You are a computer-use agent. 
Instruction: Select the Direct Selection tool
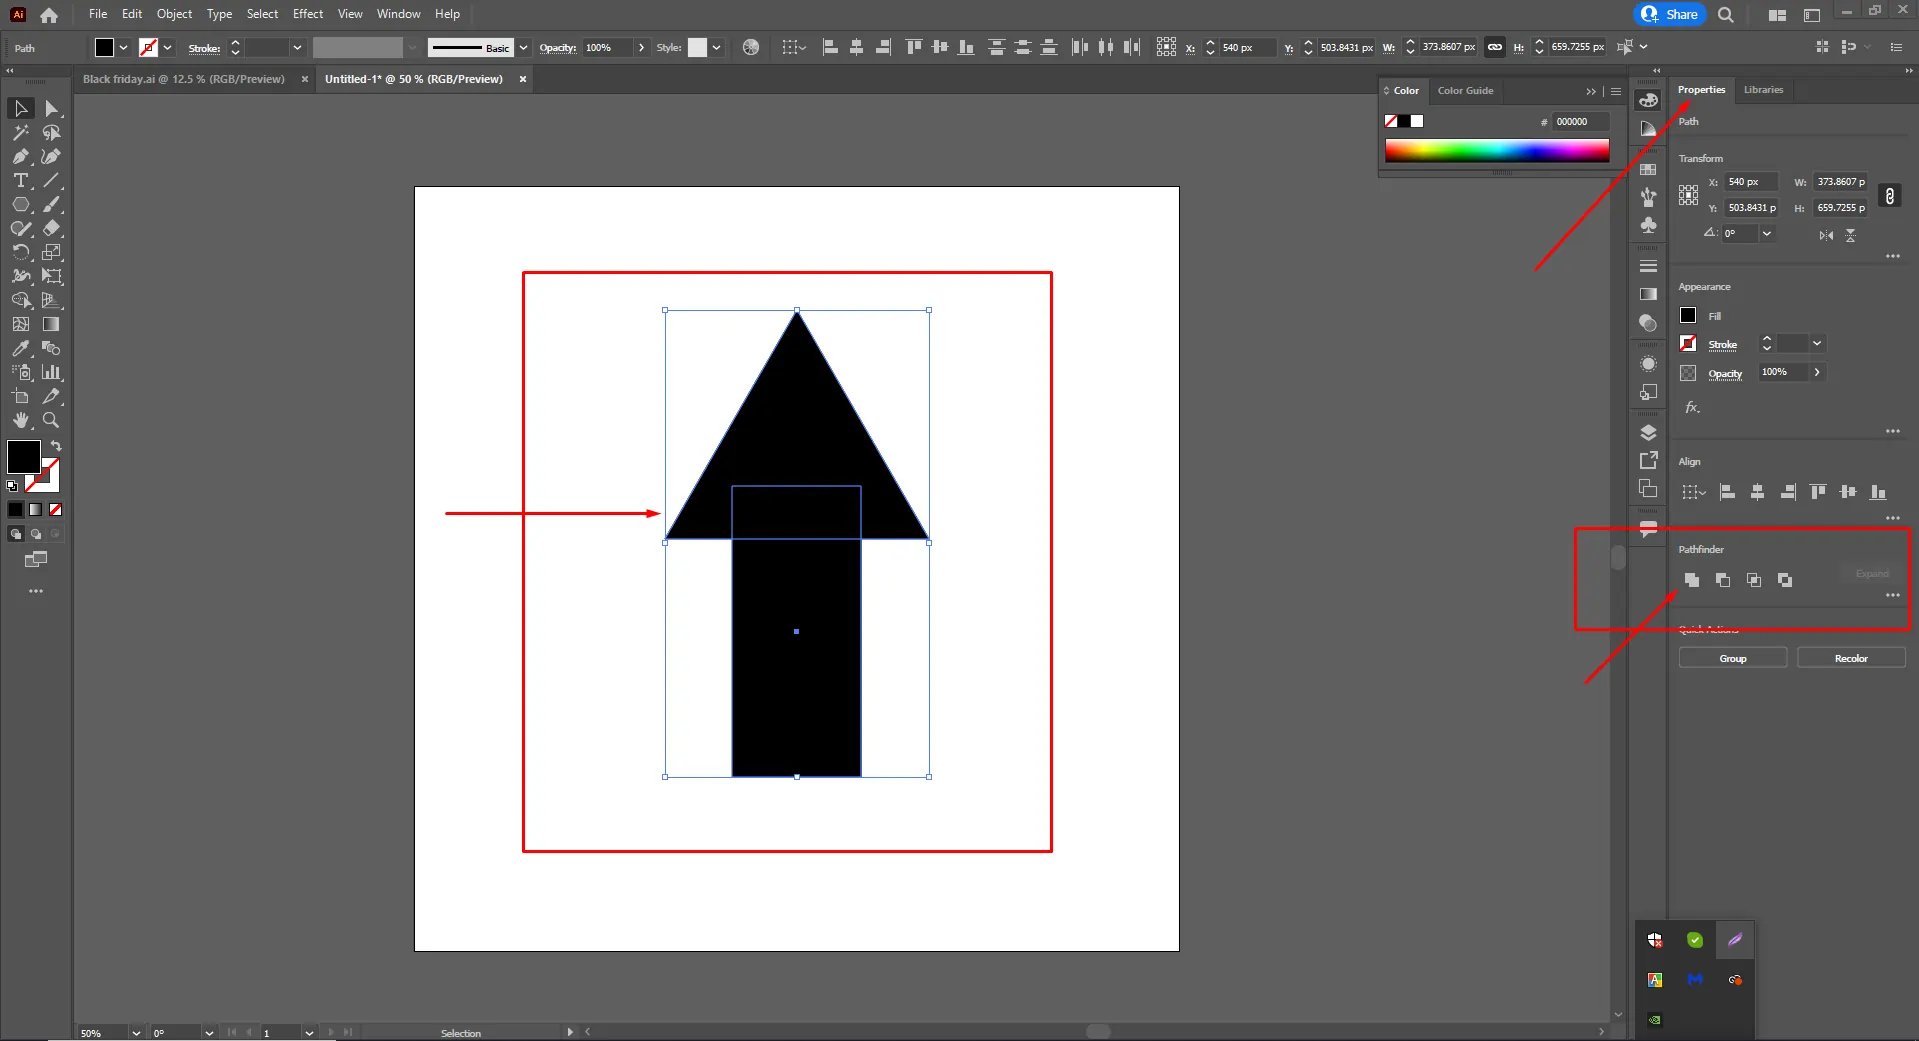[52, 108]
